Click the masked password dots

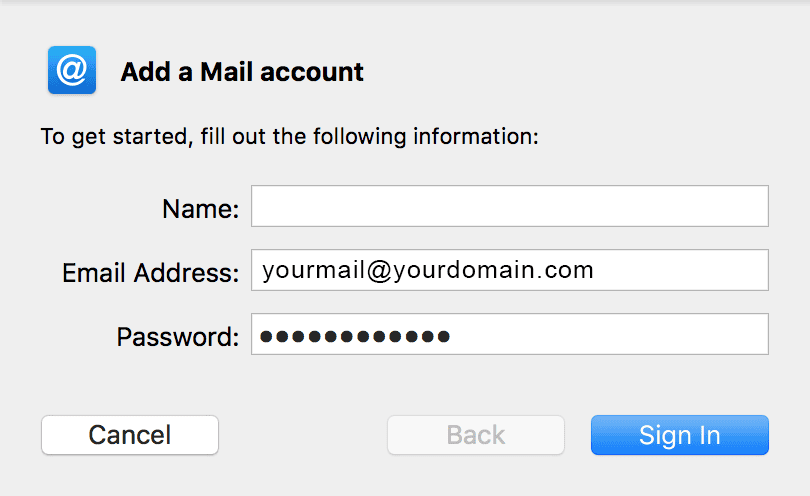pyautogui.click(x=354, y=336)
